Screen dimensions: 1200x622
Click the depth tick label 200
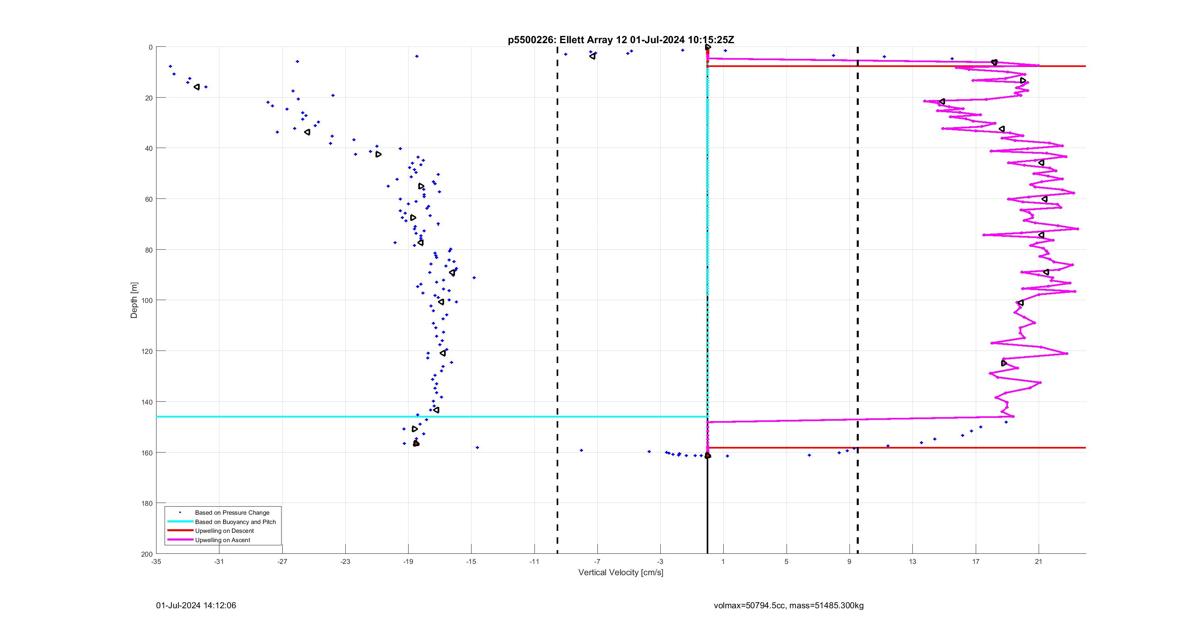(146, 554)
